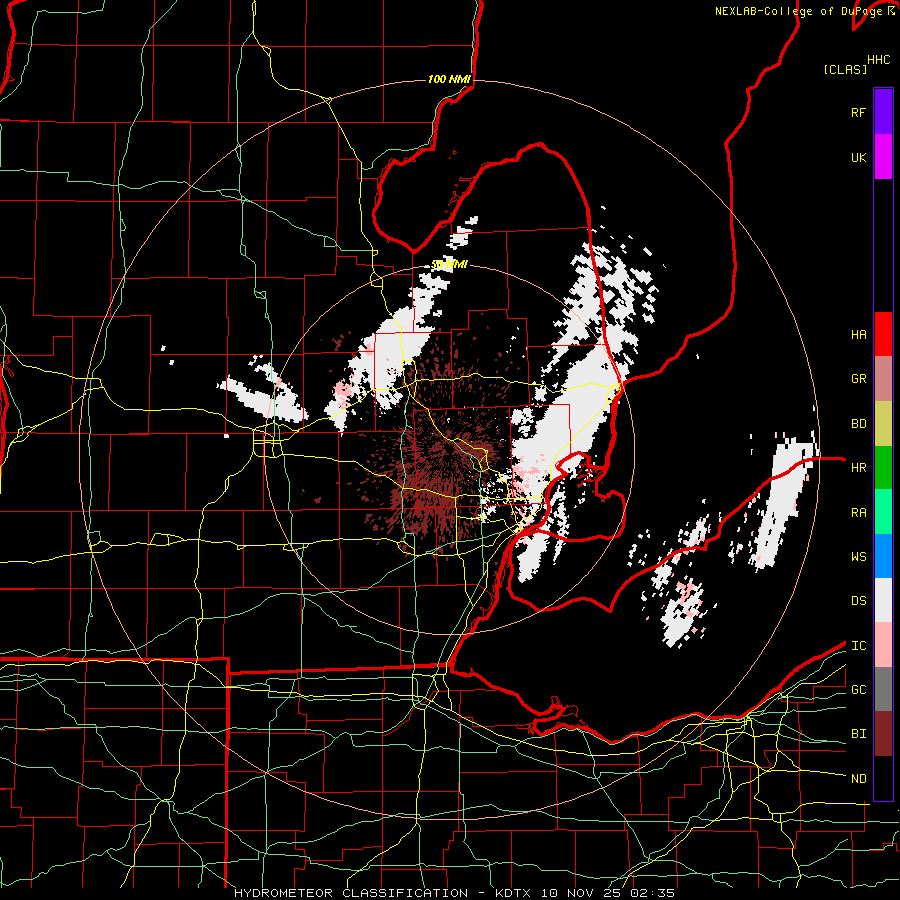900x900 pixels.
Task: Click the 50 NMI range ring label
Action: (x=449, y=265)
